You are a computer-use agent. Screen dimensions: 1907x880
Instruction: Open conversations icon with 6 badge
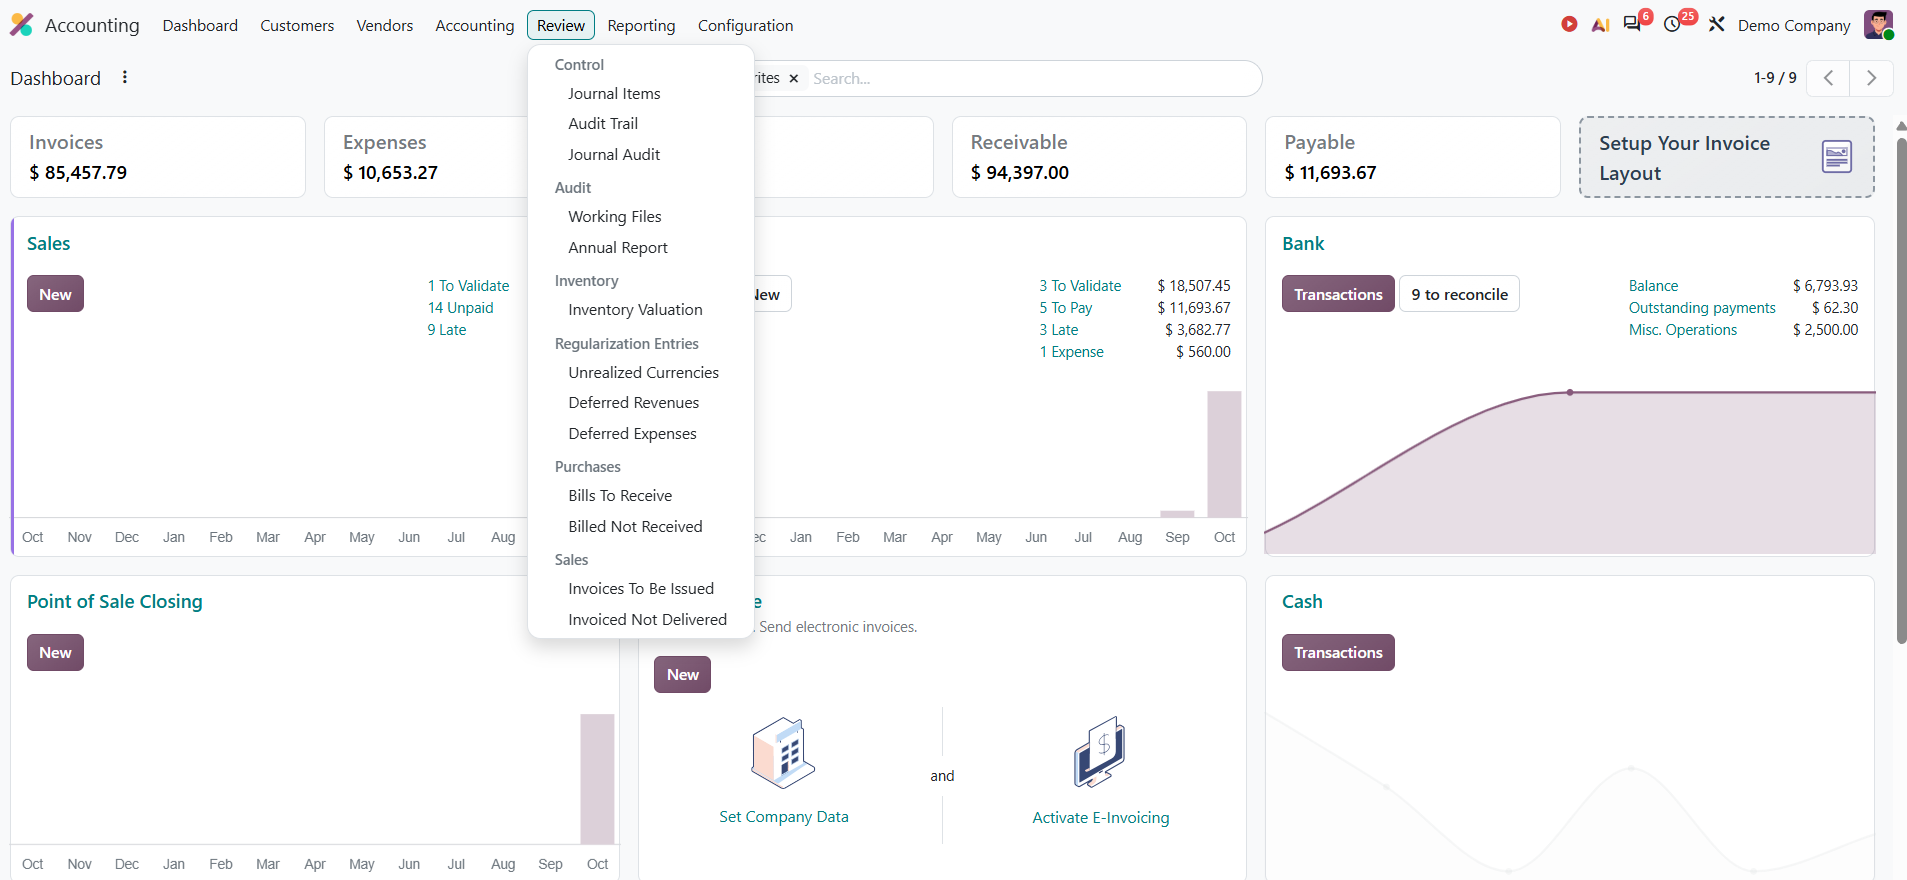pos(1632,24)
